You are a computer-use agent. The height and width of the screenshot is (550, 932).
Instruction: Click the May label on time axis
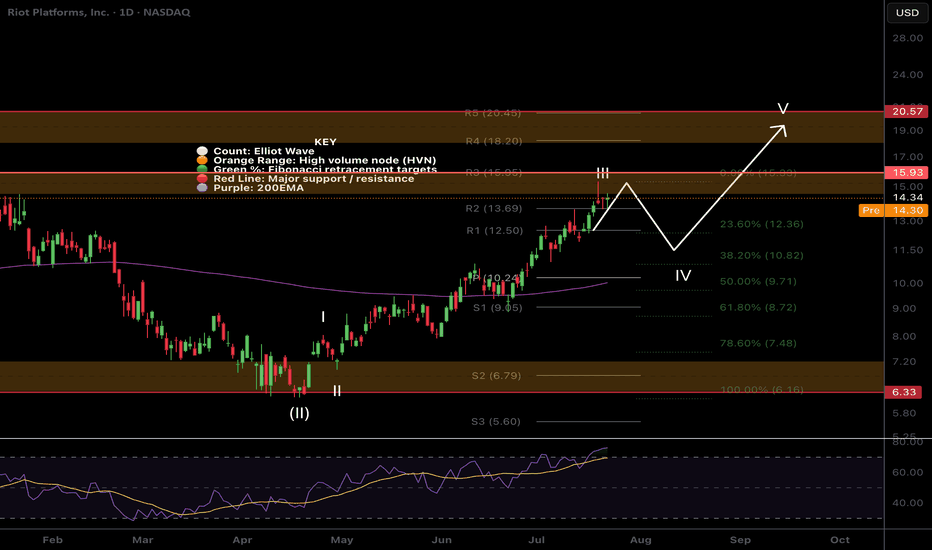342,540
